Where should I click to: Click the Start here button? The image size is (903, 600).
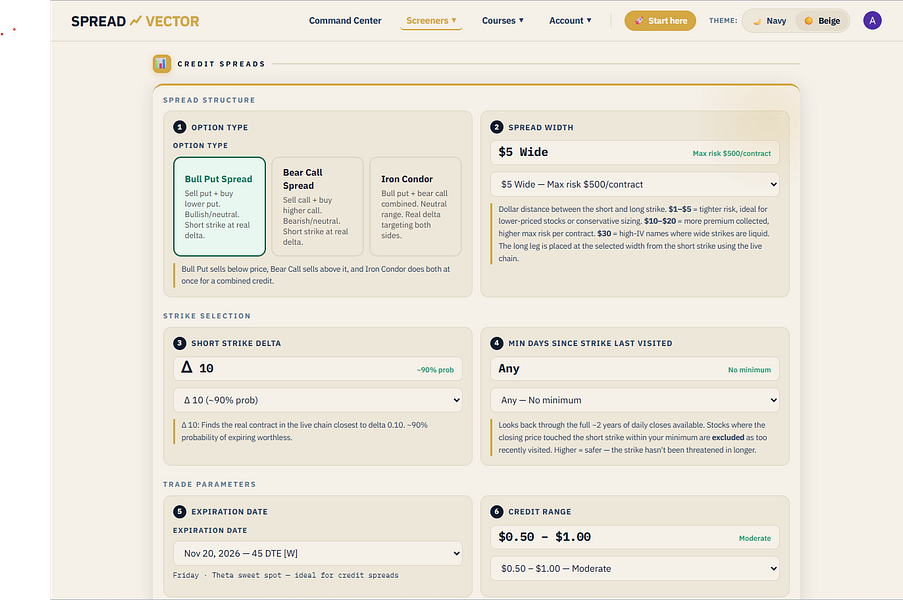point(660,21)
